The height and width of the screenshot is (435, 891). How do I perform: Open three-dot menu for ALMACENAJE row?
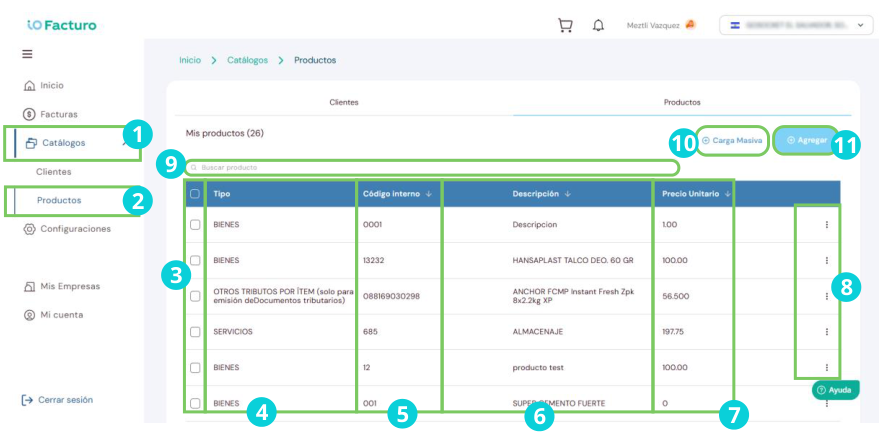[x=826, y=332]
